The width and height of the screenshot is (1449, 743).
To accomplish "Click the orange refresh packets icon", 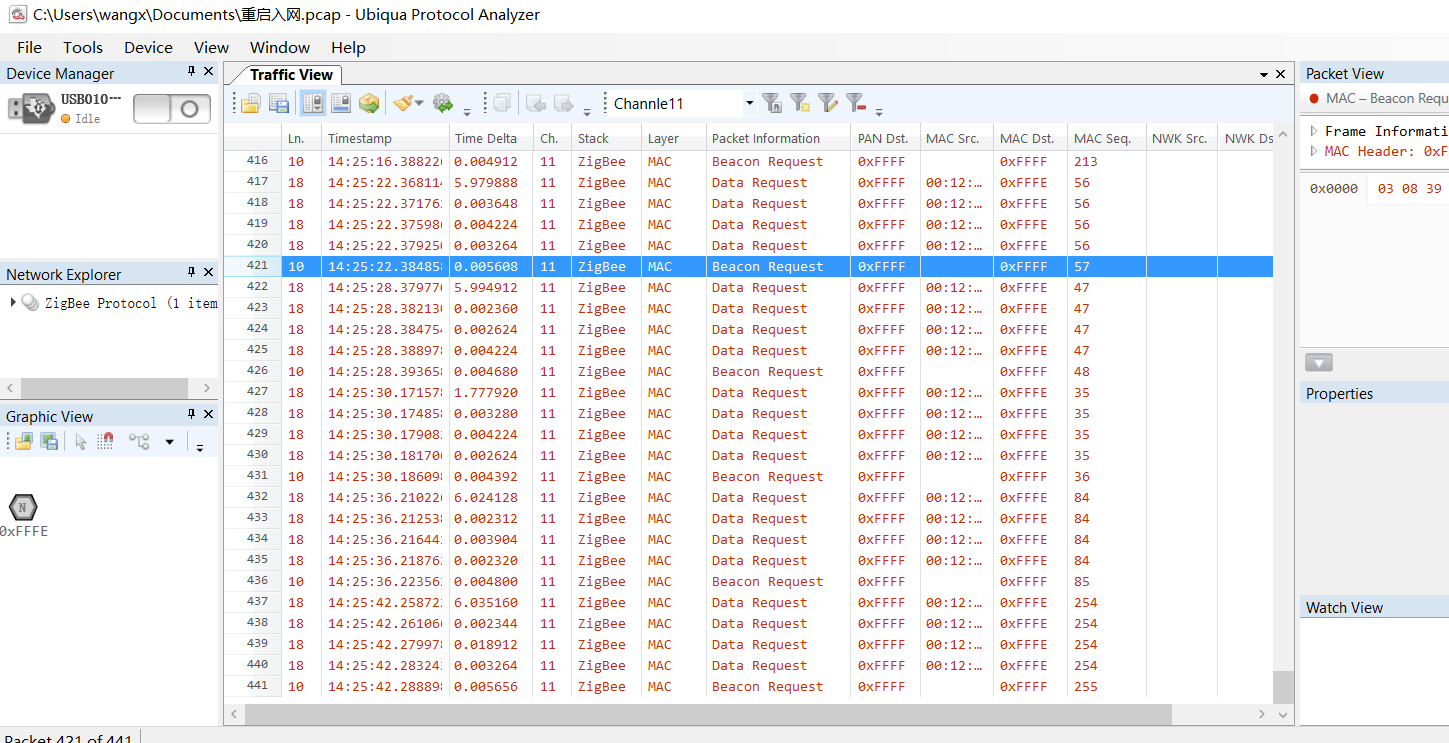I will 369,103.
